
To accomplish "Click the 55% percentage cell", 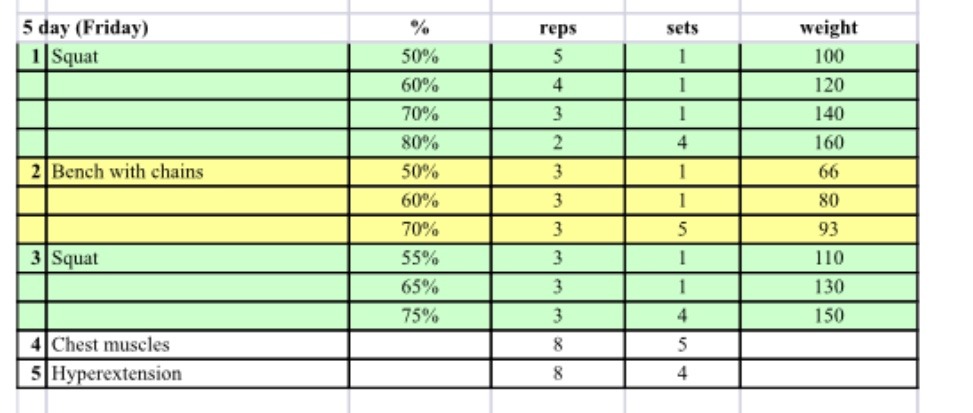I will point(419,259).
